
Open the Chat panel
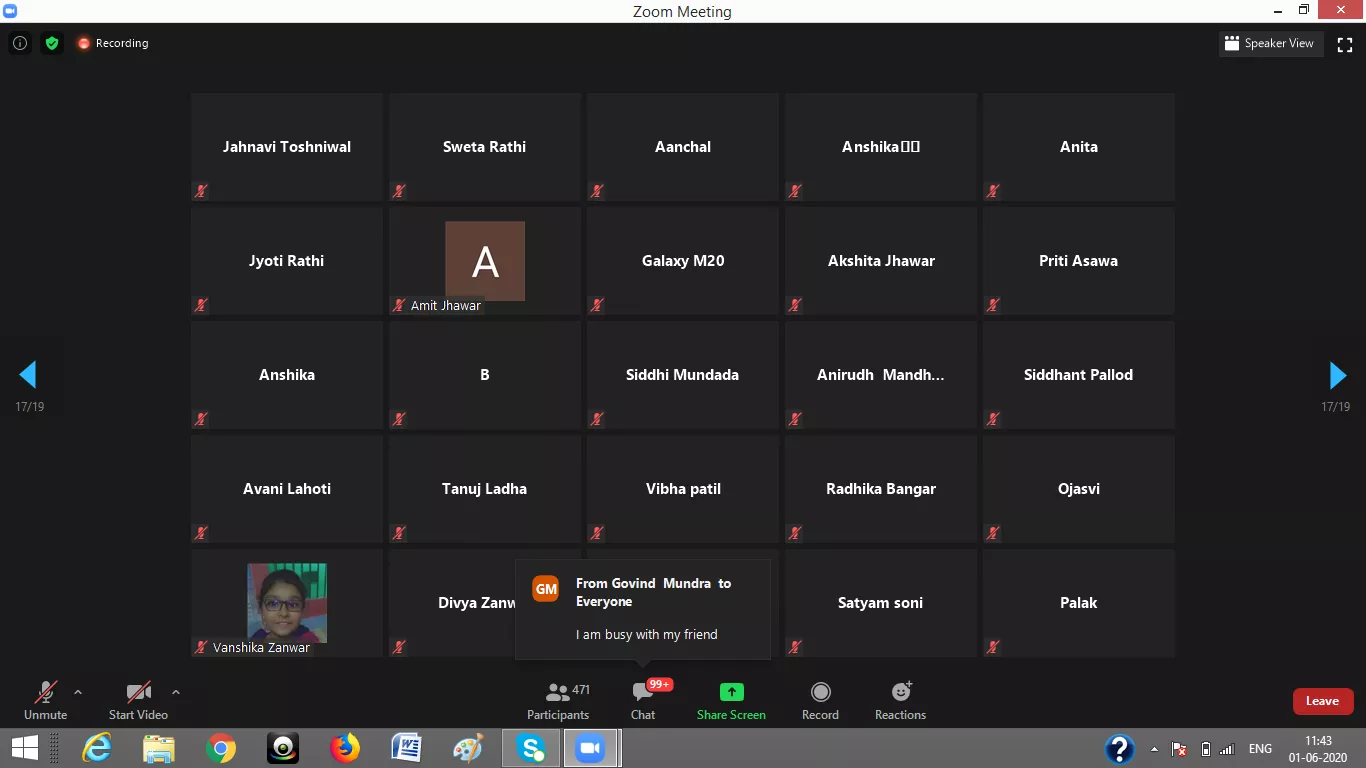[x=643, y=700]
